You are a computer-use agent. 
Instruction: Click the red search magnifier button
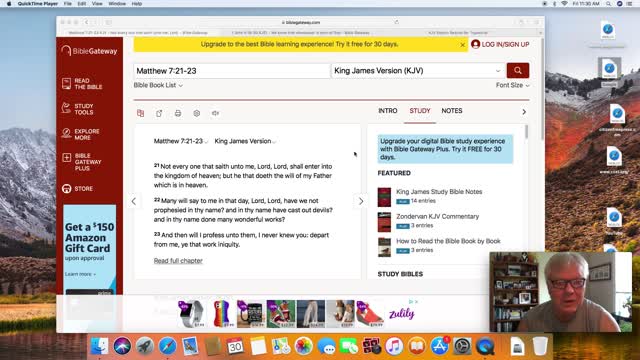518,71
